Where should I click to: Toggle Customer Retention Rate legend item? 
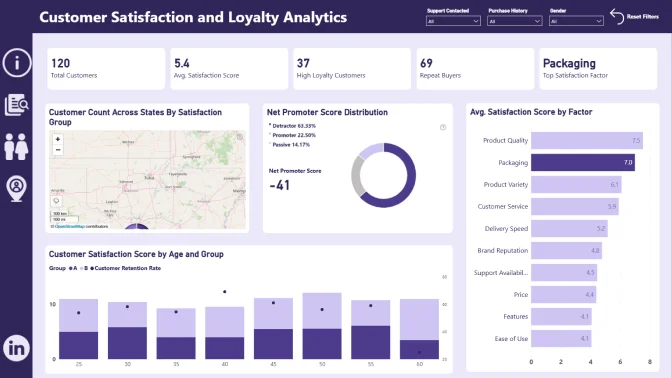126,268
